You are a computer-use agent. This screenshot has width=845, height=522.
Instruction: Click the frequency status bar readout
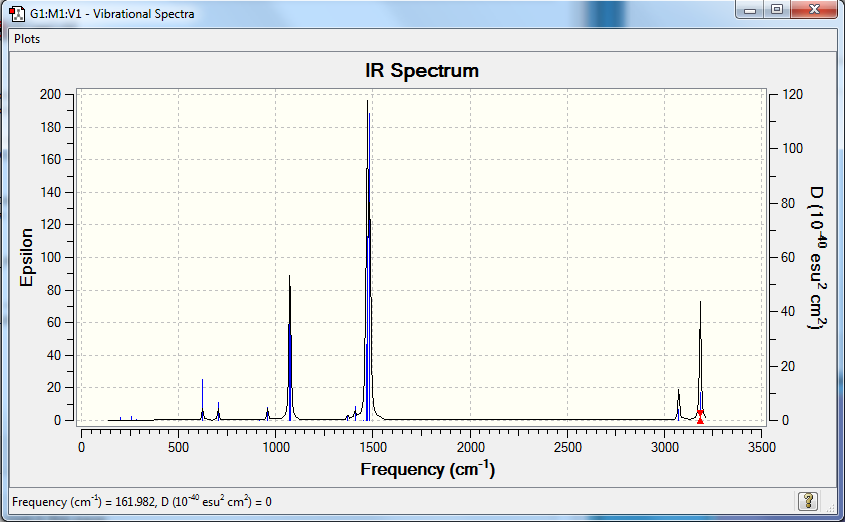tap(142, 502)
